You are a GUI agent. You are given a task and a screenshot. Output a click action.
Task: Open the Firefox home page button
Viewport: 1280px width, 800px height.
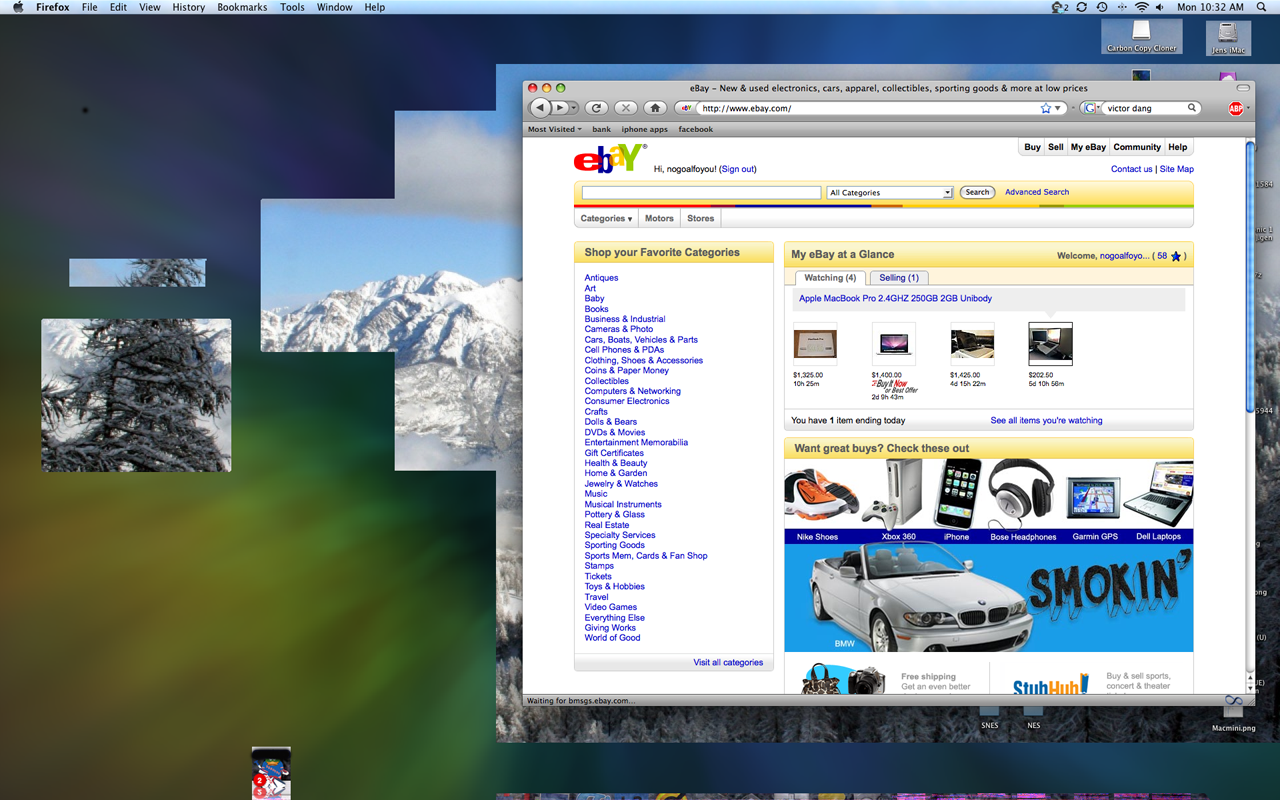click(x=655, y=108)
